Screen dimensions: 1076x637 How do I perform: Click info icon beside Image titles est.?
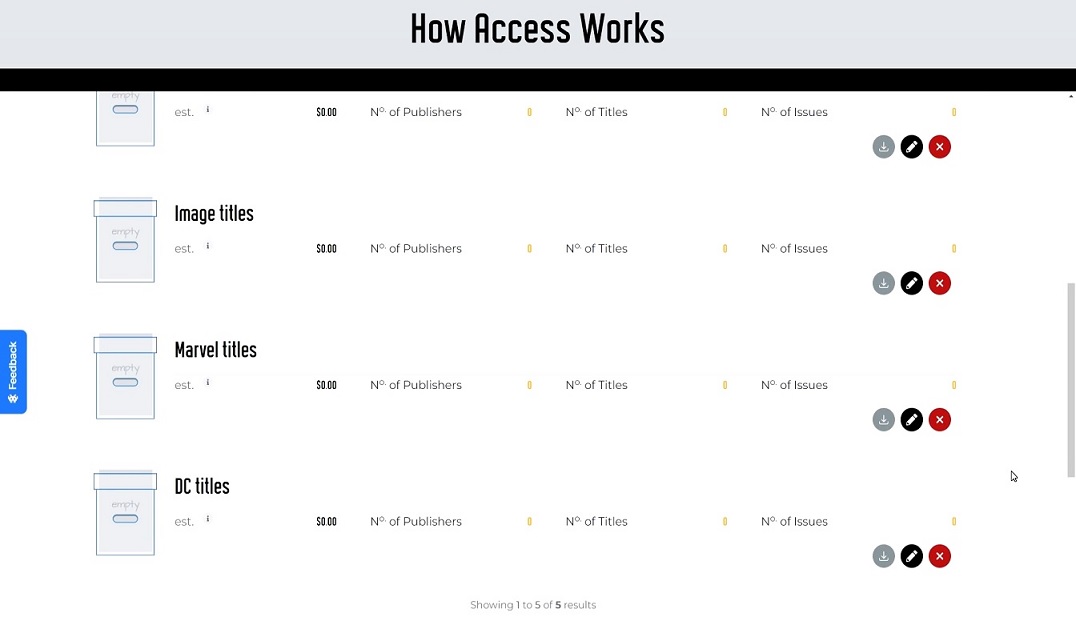[x=208, y=246]
